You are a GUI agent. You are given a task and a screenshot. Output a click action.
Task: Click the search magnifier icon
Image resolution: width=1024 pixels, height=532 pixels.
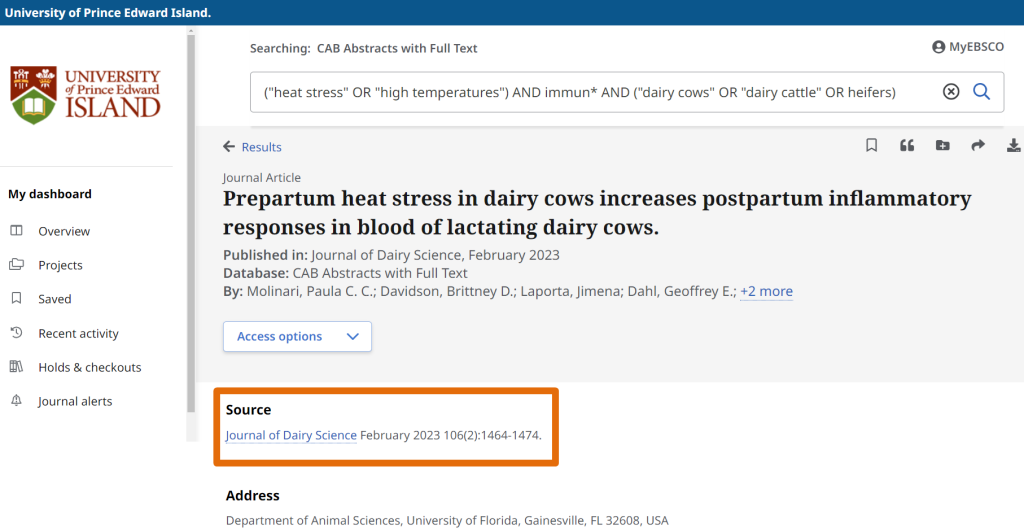[x=981, y=92]
